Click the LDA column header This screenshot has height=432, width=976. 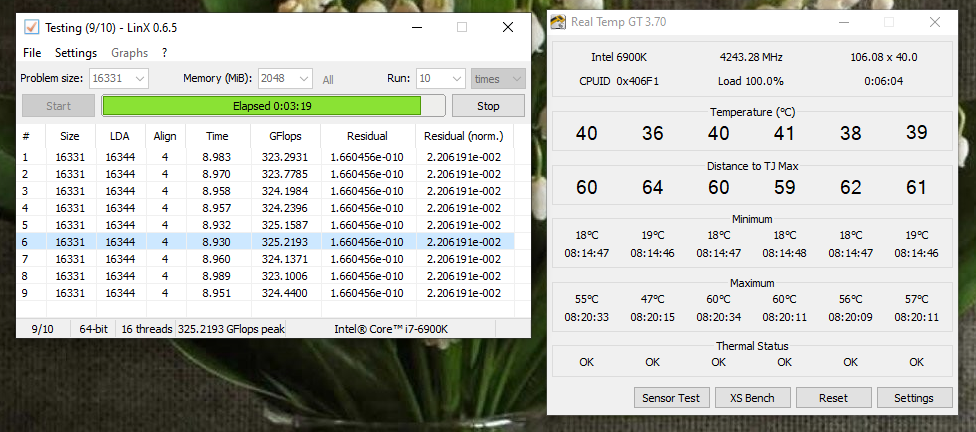tap(120, 136)
